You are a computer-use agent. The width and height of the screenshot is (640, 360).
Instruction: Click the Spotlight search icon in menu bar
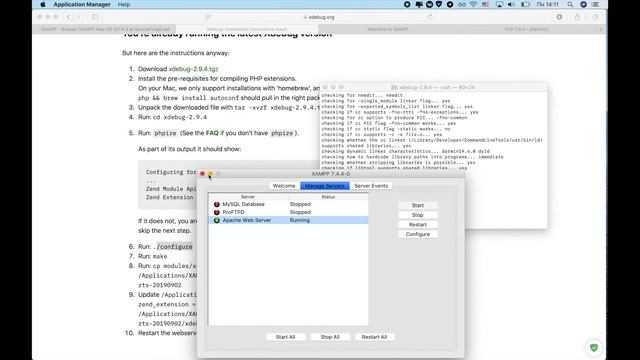(x=570, y=4)
